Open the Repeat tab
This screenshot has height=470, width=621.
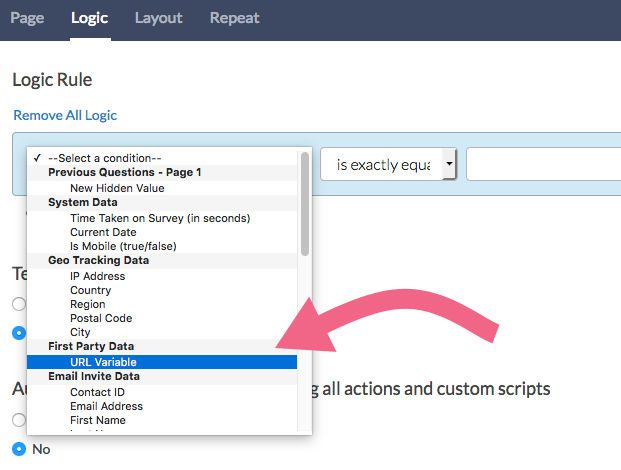tap(235, 18)
